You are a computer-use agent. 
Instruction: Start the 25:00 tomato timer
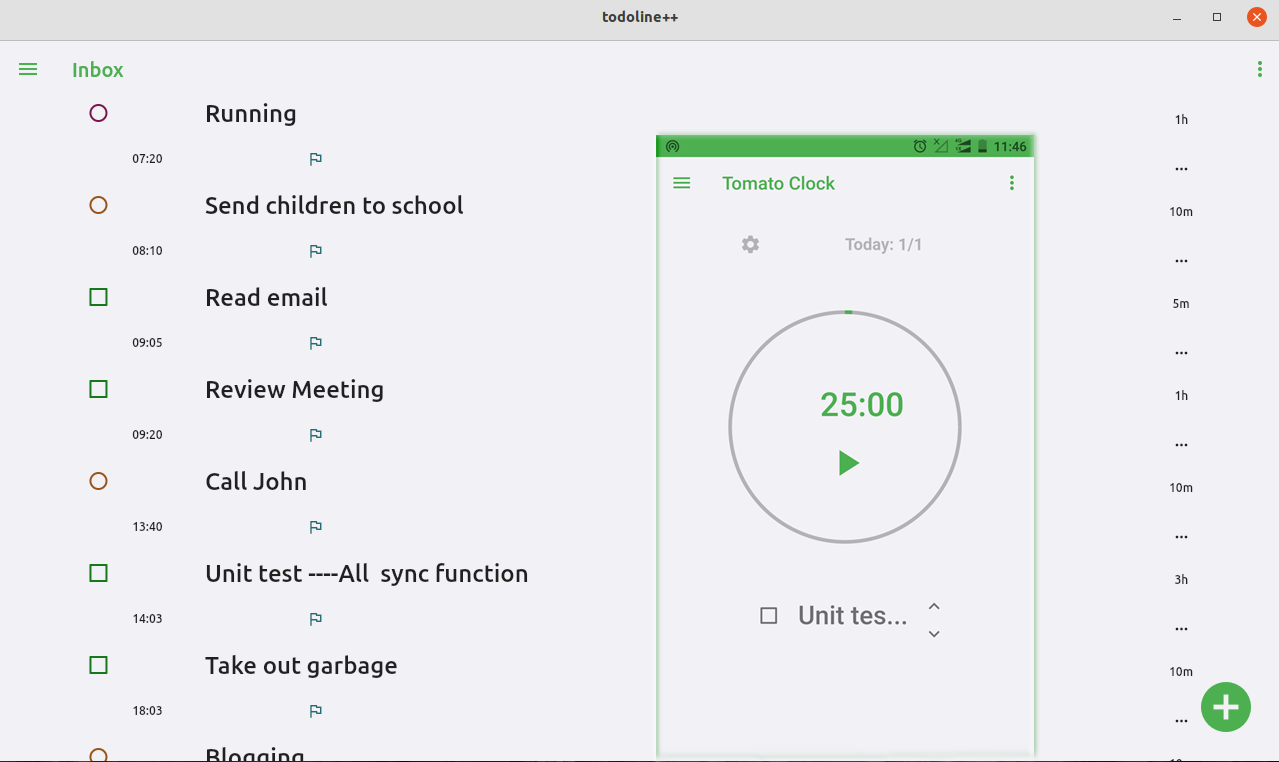(x=848, y=462)
